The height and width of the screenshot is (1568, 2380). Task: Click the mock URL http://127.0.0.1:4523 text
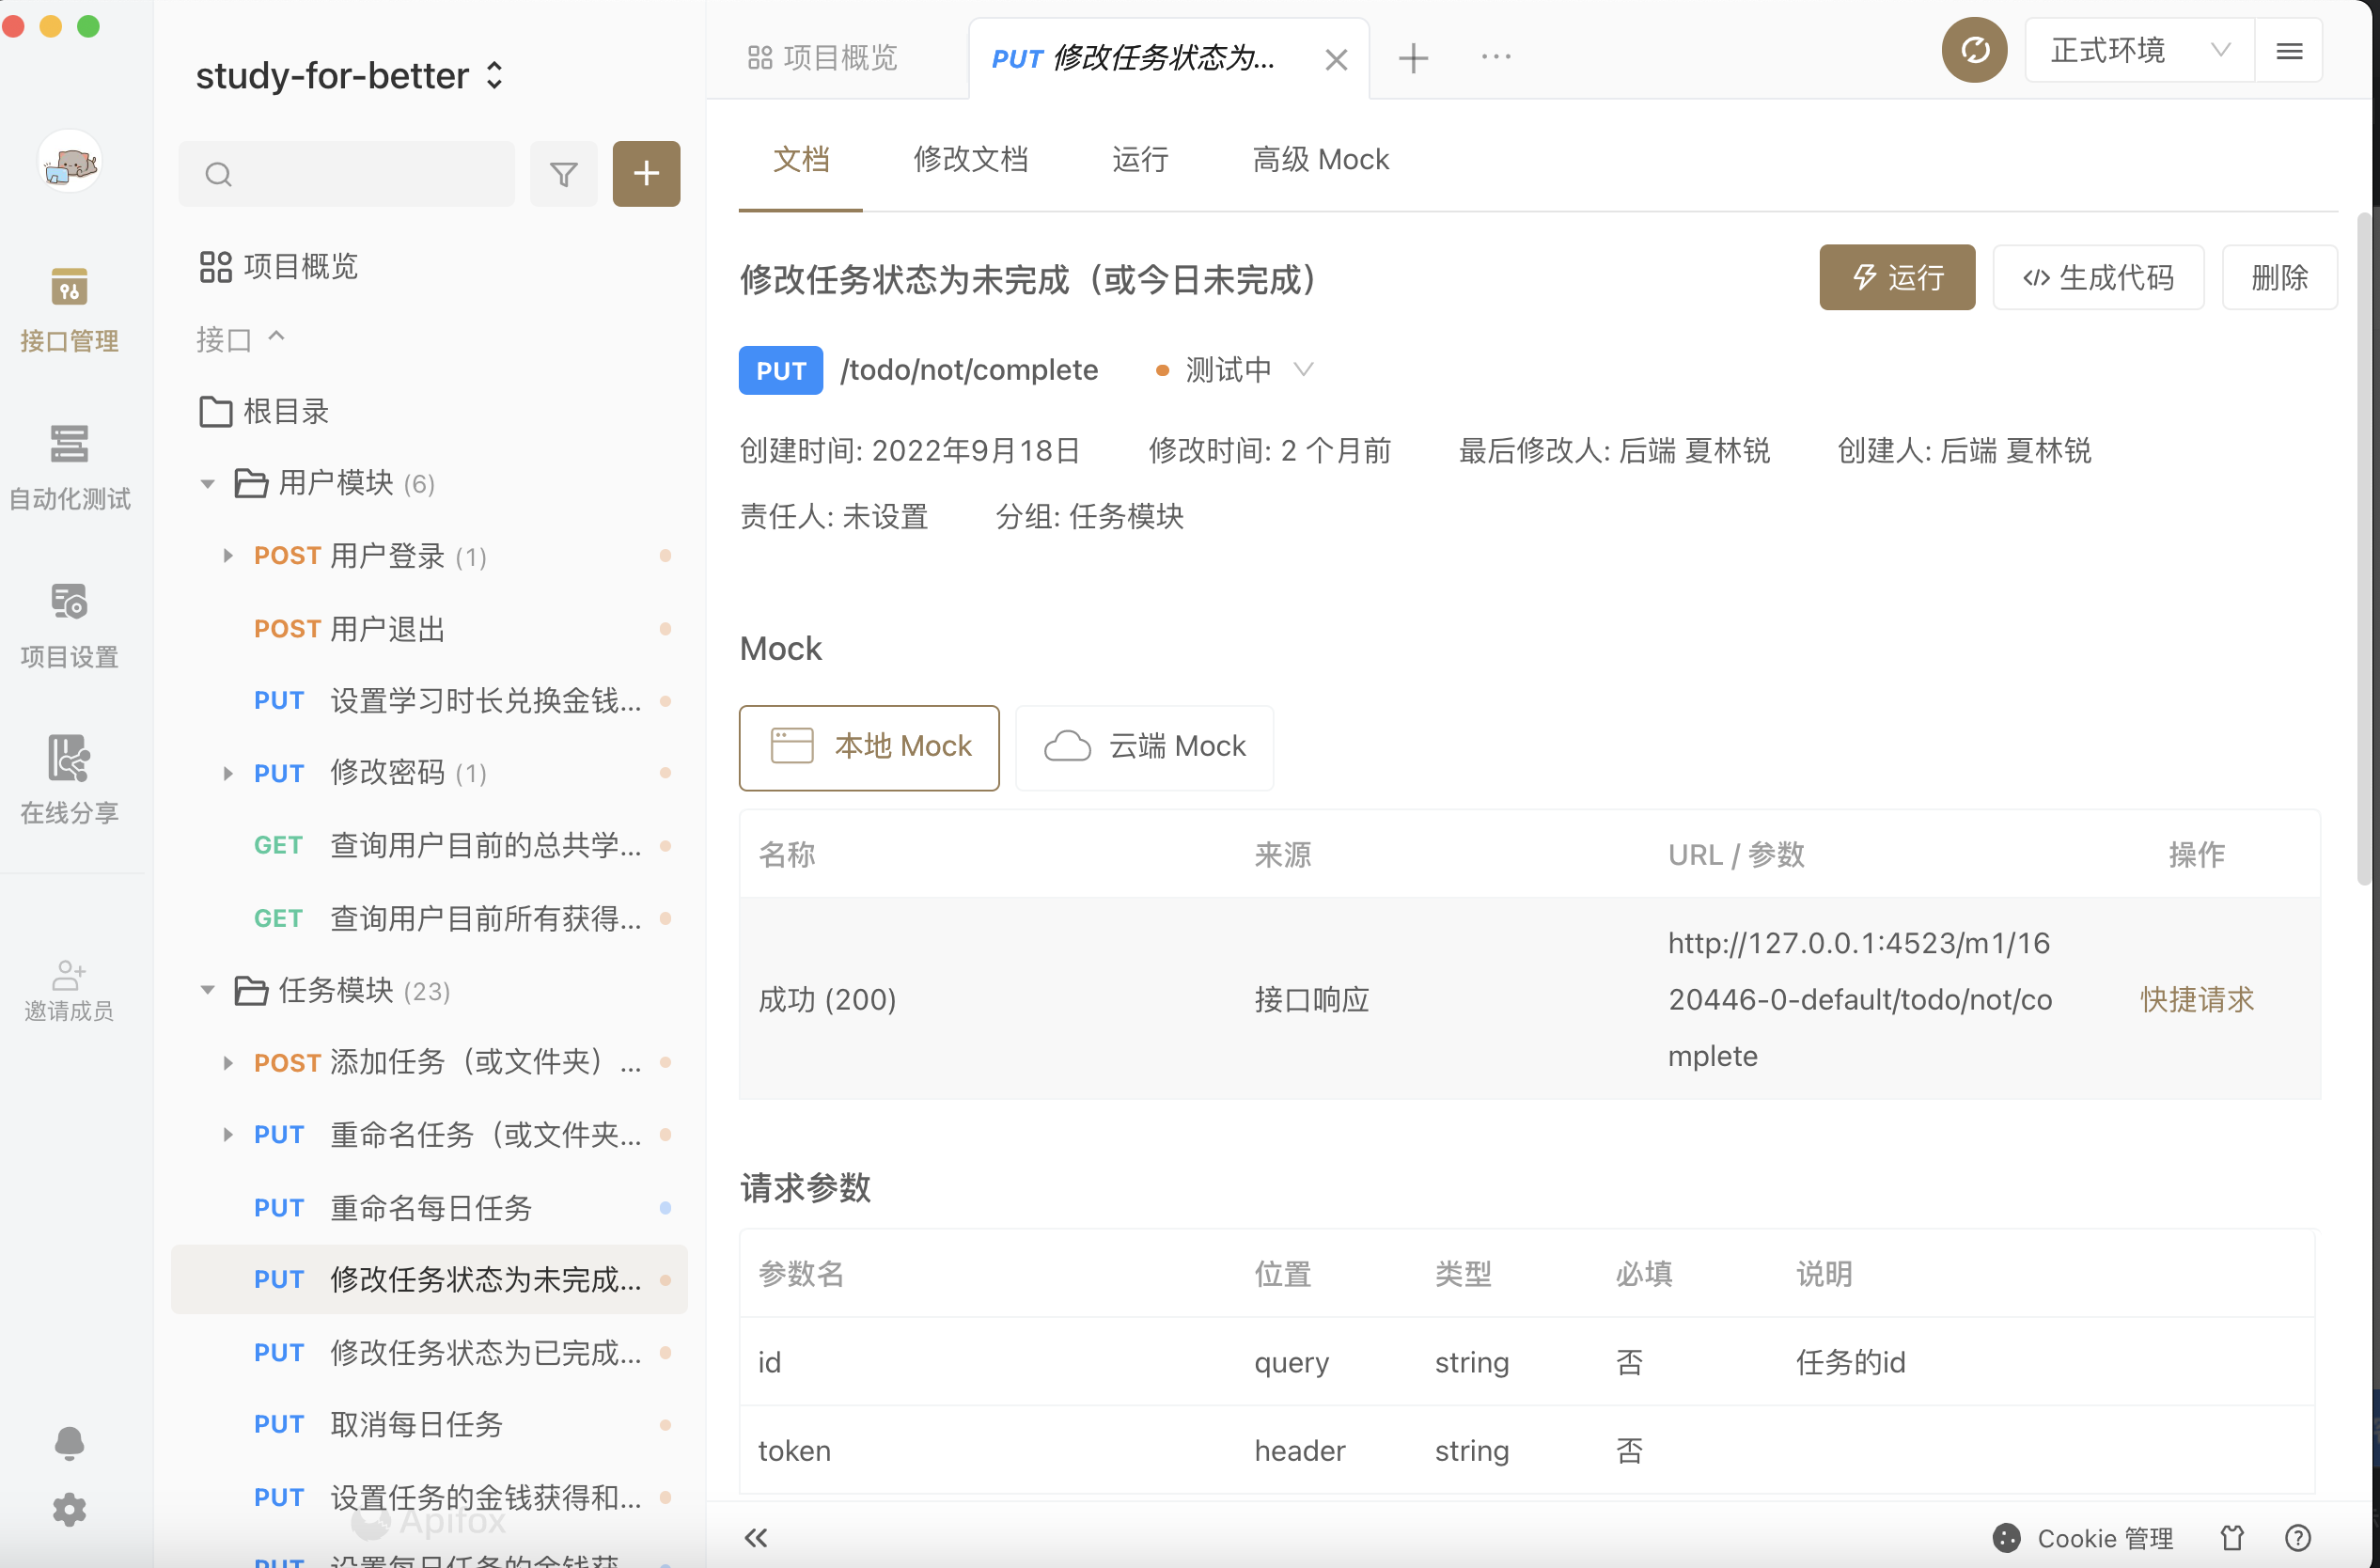pyautogui.click(x=1860, y=999)
